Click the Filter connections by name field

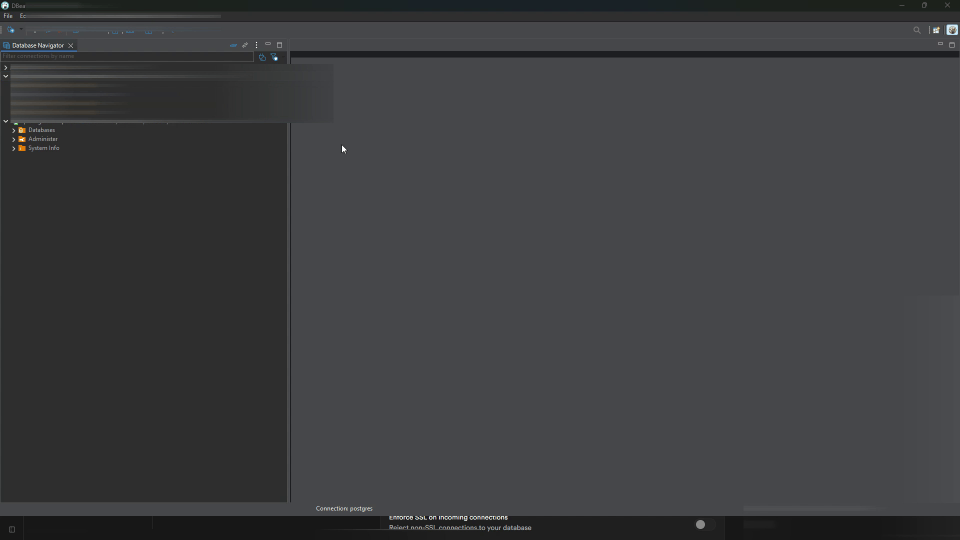click(127, 56)
